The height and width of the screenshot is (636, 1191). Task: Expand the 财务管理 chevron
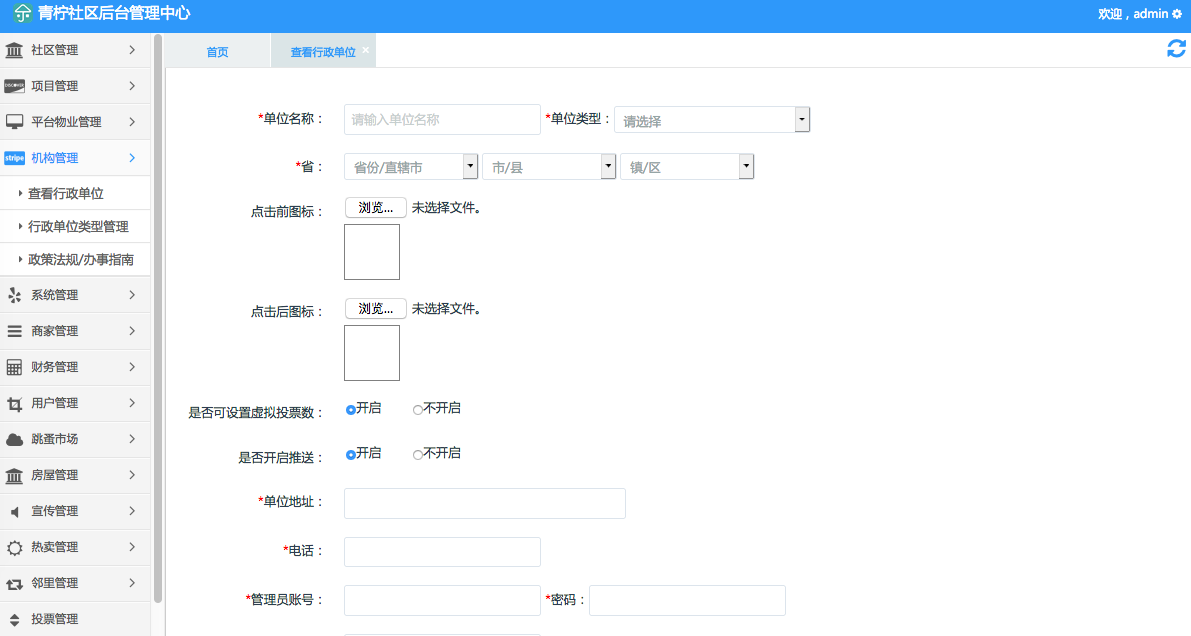[132, 367]
